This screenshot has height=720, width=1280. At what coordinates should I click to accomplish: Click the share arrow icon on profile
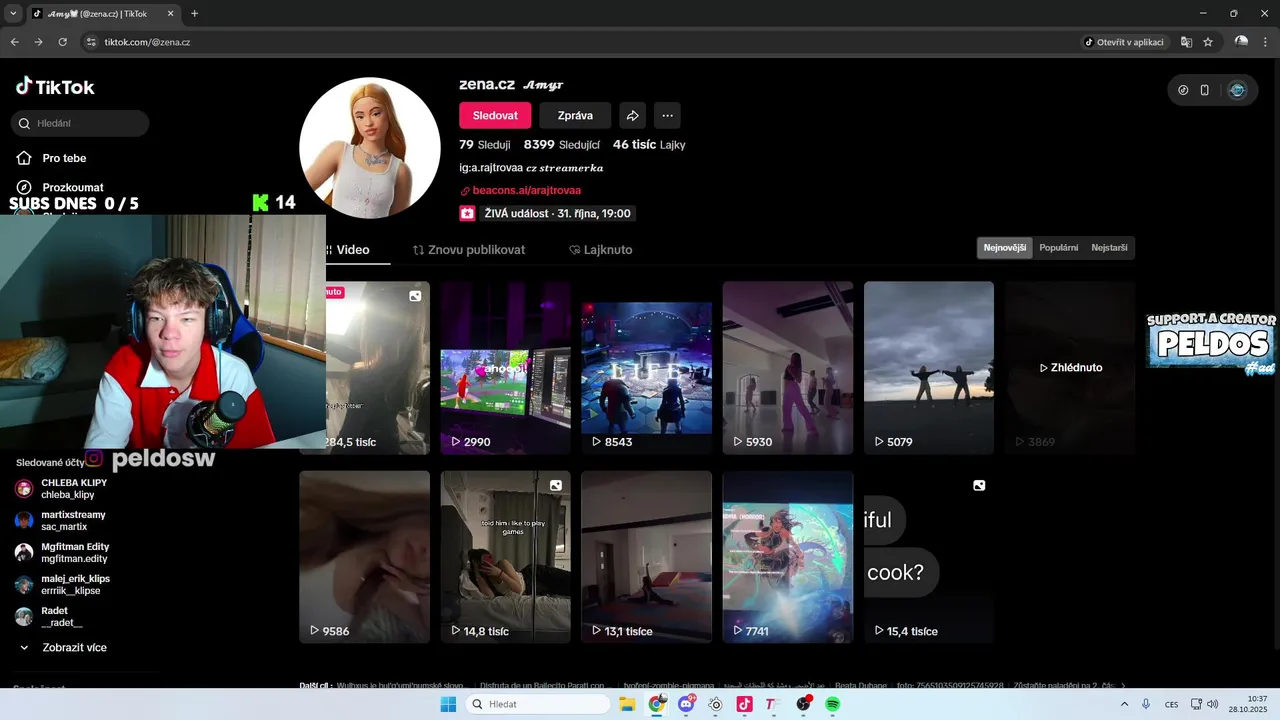click(633, 116)
